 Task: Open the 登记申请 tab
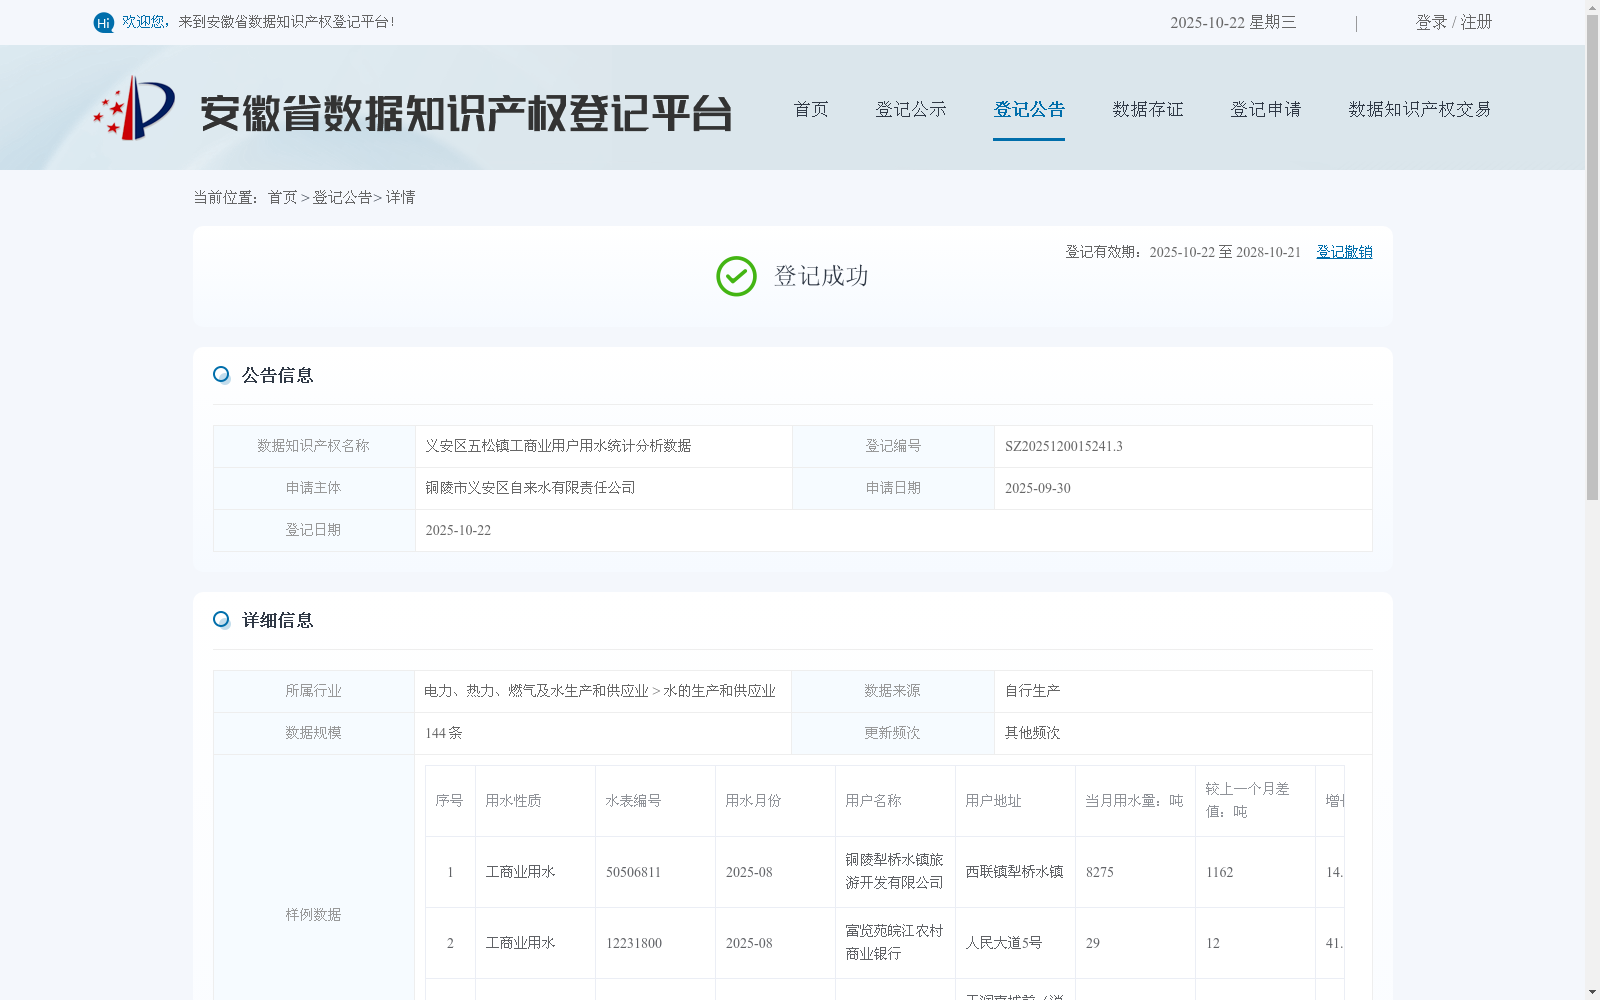[x=1266, y=109]
